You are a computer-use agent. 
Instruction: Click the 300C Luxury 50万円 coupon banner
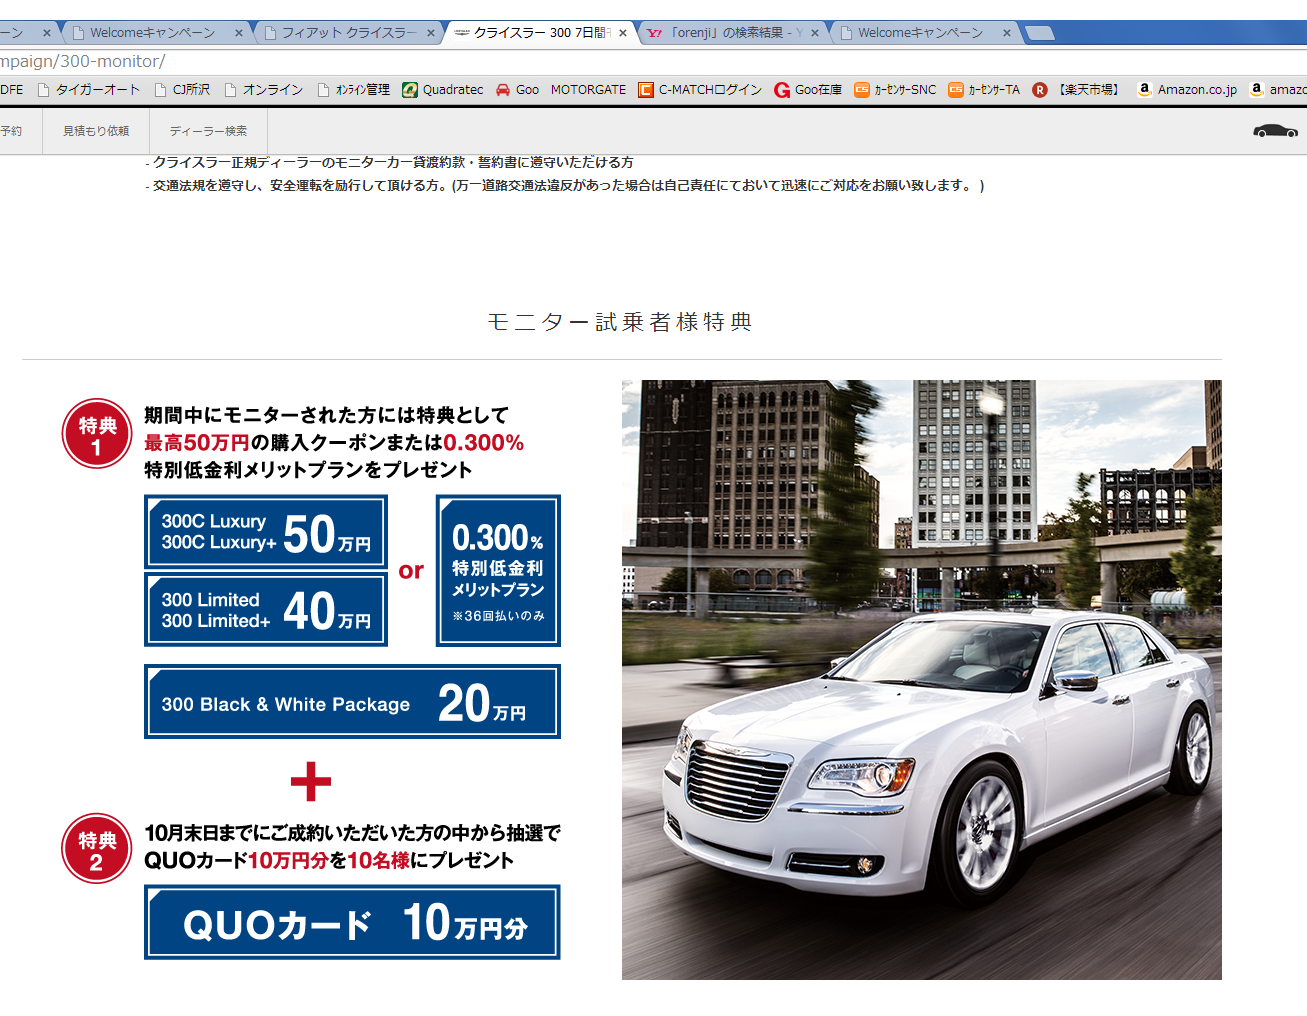click(x=266, y=532)
